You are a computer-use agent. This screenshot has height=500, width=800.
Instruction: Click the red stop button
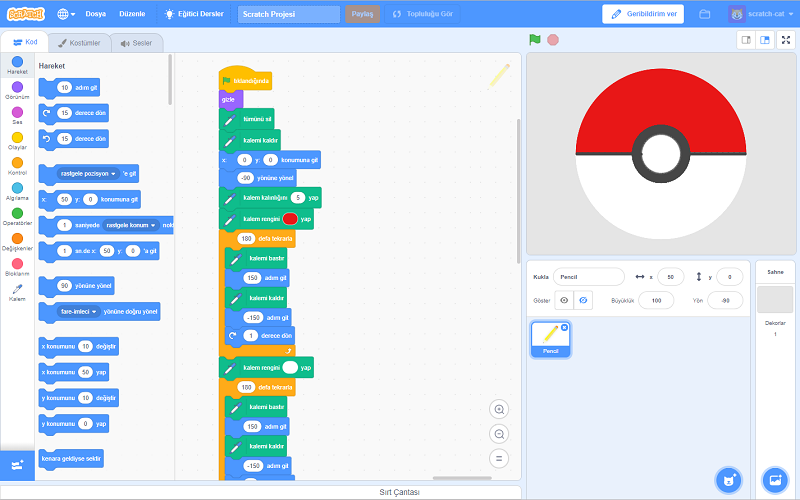[x=553, y=40]
